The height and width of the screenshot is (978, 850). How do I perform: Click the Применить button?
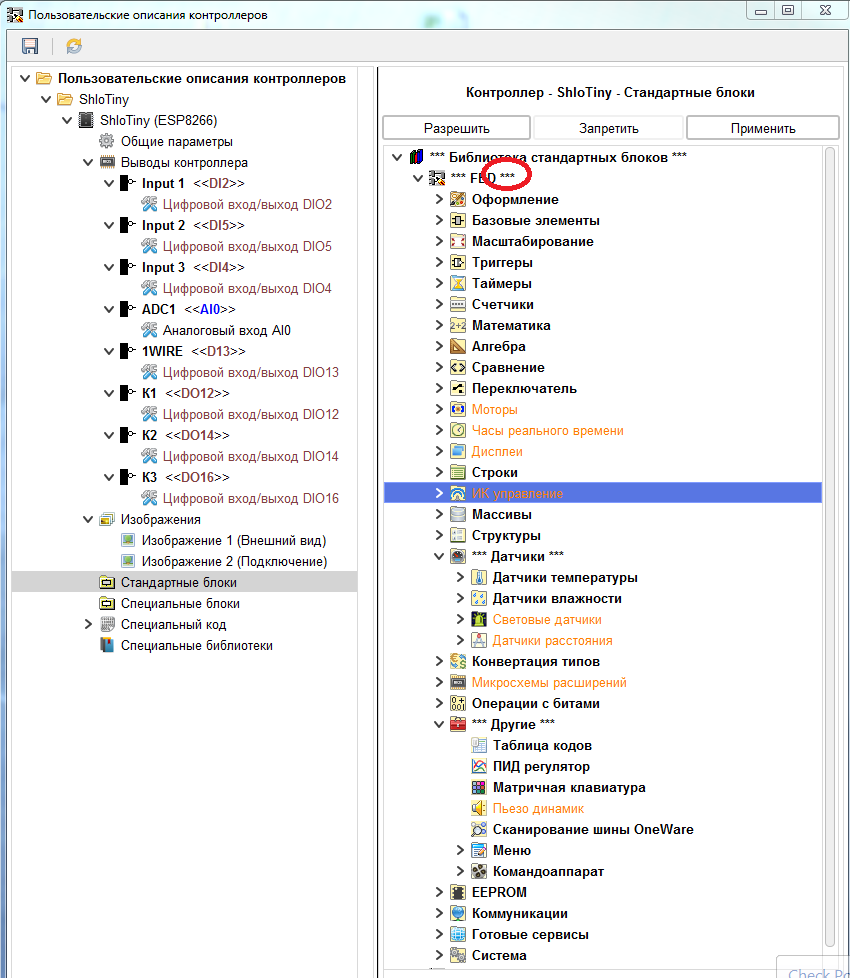(x=763, y=128)
